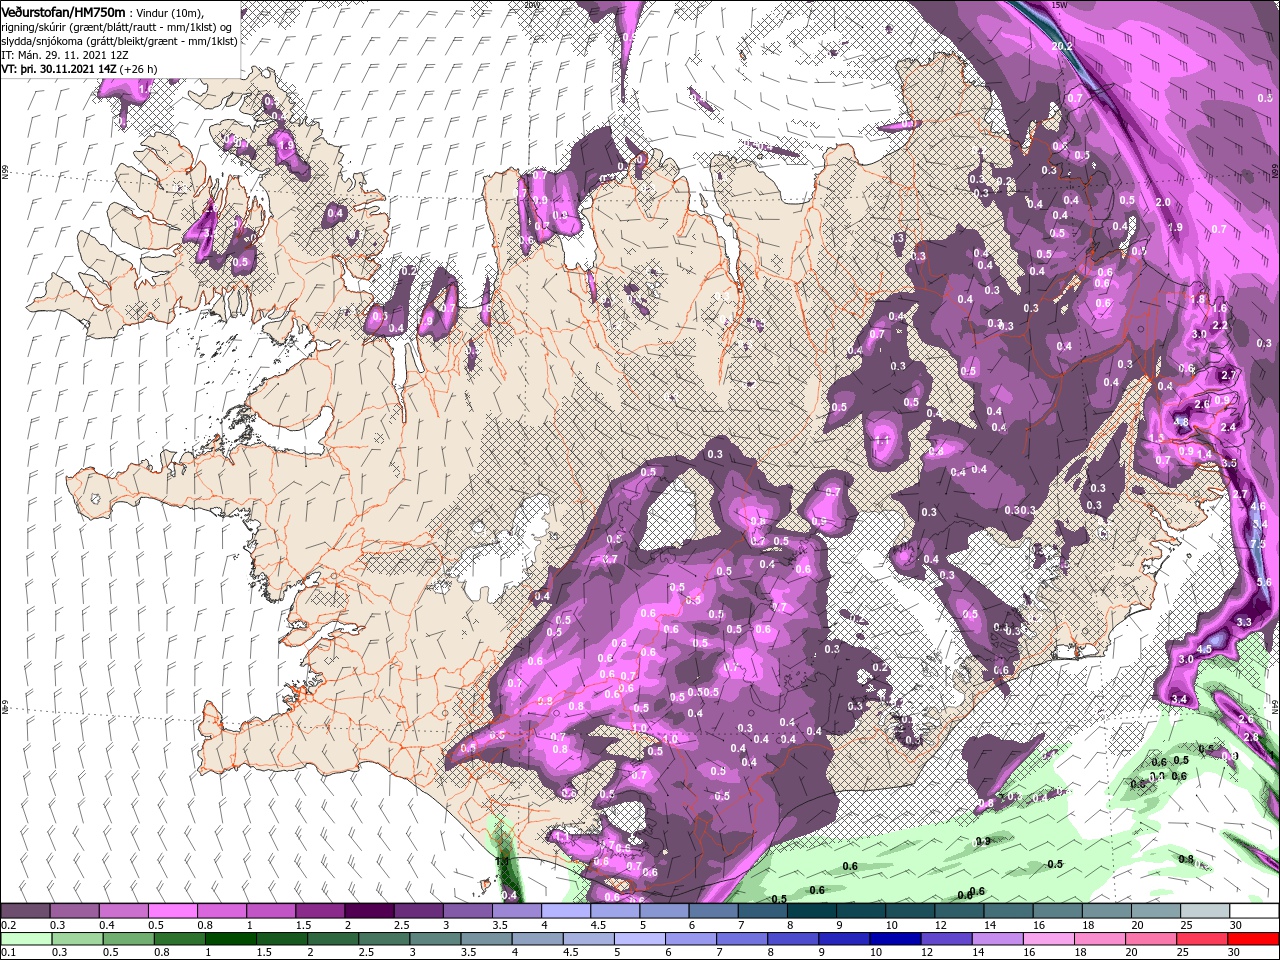Select the IT: Mán. 29. 11. 2021 12Z line
This screenshot has width=1280, height=960.
[65, 55]
